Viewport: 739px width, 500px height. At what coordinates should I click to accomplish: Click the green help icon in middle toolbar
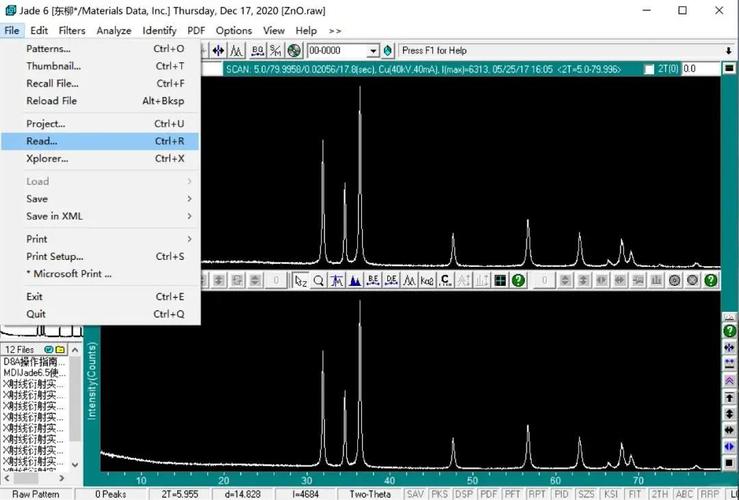pyautogui.click(x=518, y=281)
